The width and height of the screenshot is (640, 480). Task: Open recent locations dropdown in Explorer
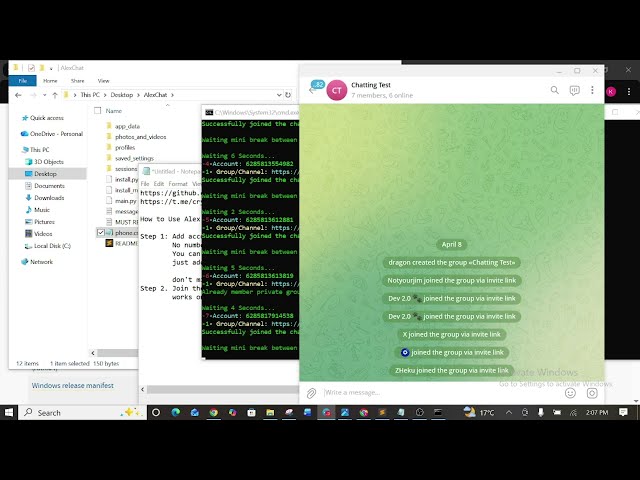coord(44,95)
